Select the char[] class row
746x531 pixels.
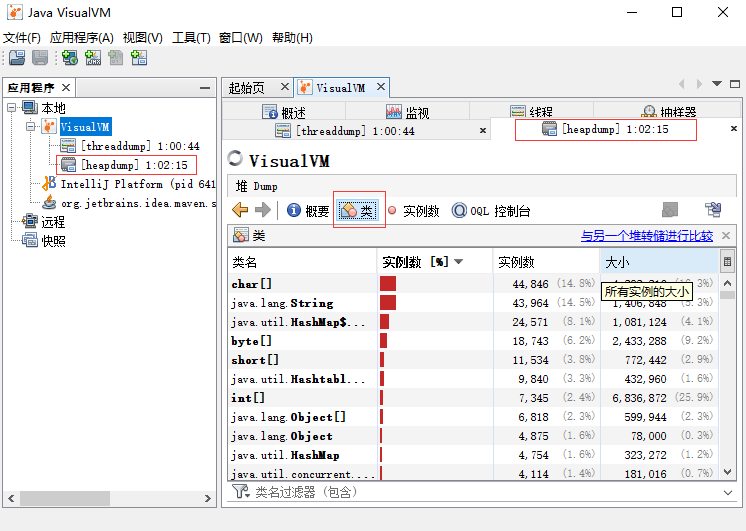[x=473, y=284]
